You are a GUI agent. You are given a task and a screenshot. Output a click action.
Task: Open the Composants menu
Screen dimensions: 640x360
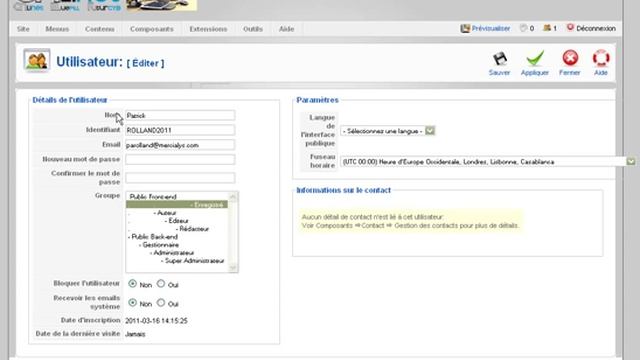(151, 29)
